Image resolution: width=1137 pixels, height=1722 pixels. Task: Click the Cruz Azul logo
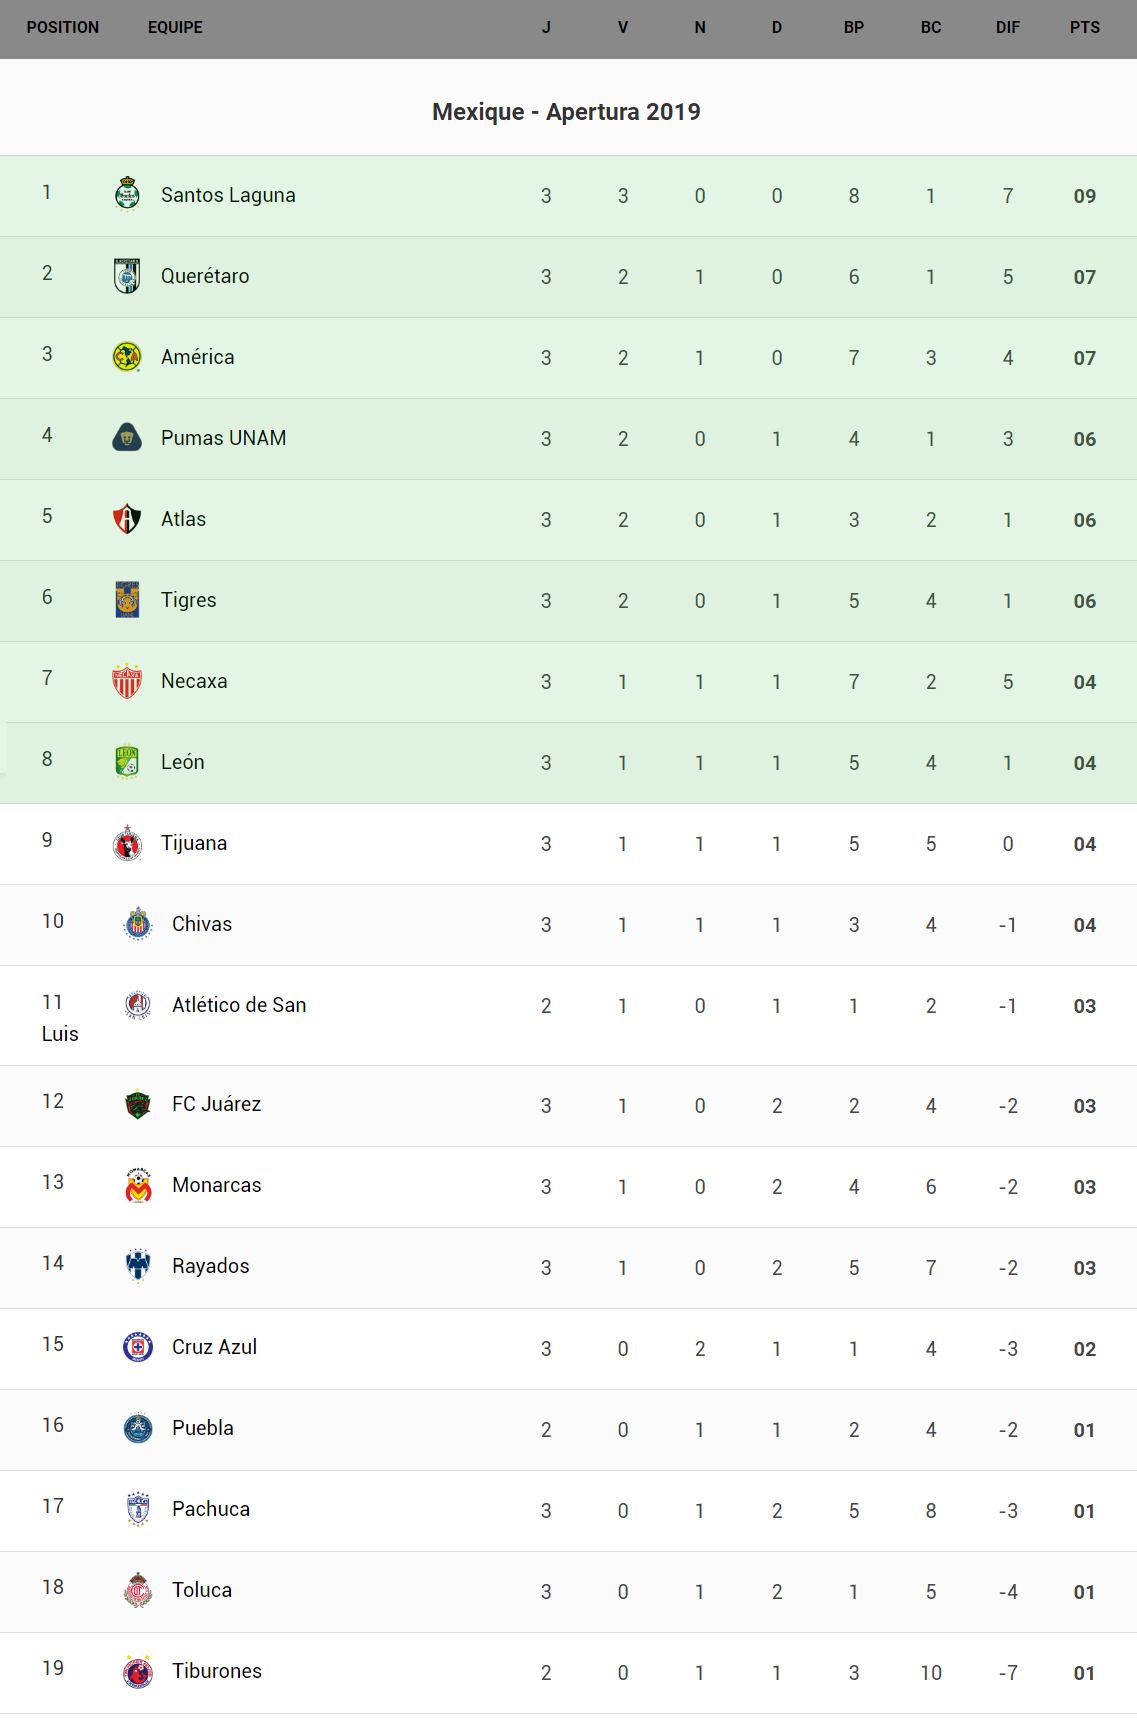(138, 1347)
